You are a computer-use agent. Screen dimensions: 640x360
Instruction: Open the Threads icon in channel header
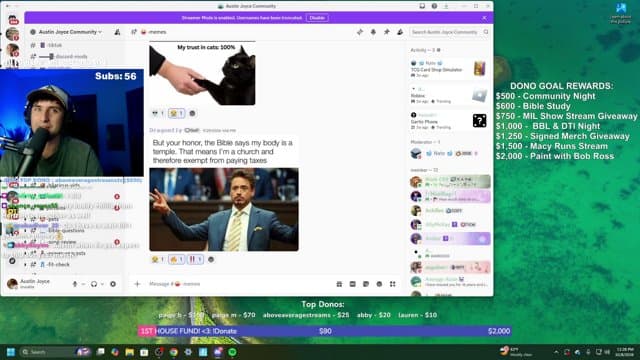click(360, 32)
